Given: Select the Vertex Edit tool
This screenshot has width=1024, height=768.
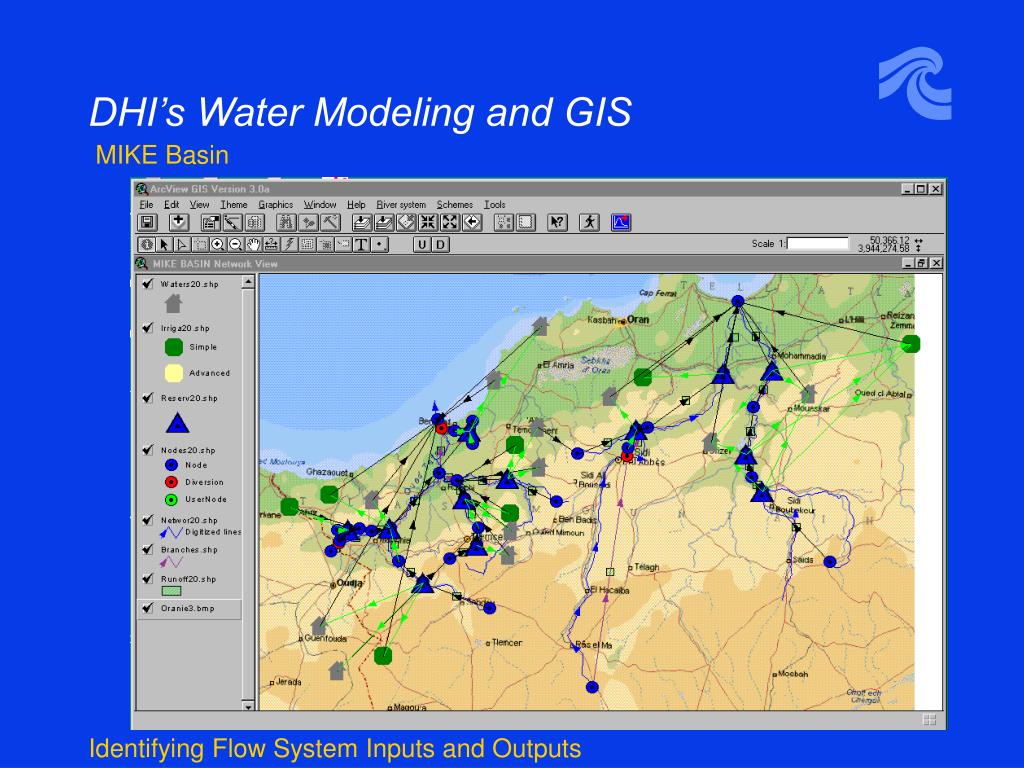Looking at the screenshot, I should point(182,245).
